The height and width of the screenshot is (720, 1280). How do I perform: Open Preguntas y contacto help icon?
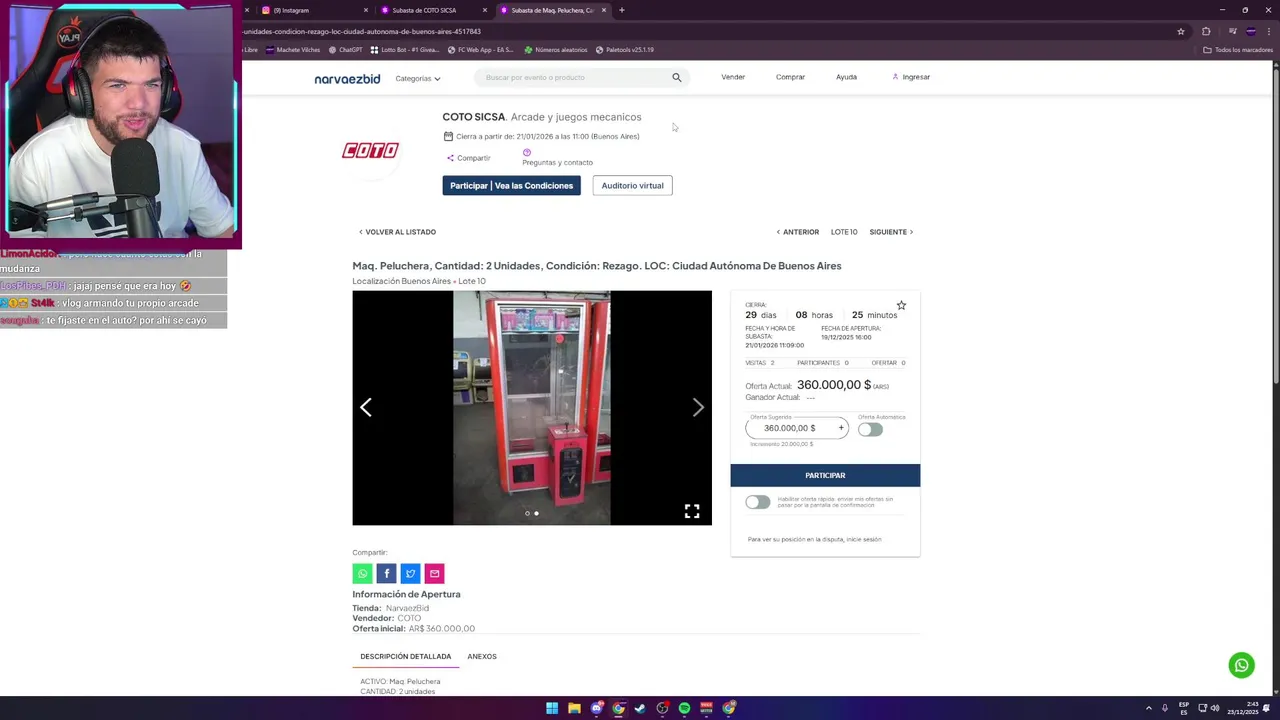pos(527,153)
